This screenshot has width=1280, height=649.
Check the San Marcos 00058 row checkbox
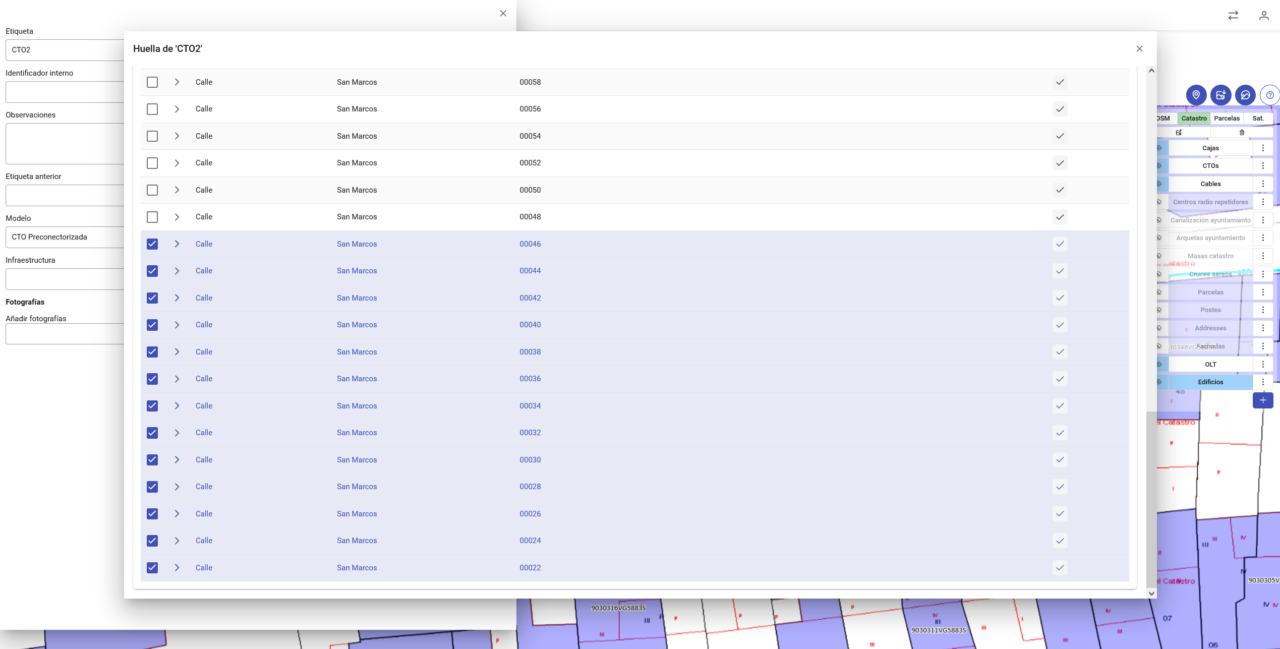click(152, 82)
